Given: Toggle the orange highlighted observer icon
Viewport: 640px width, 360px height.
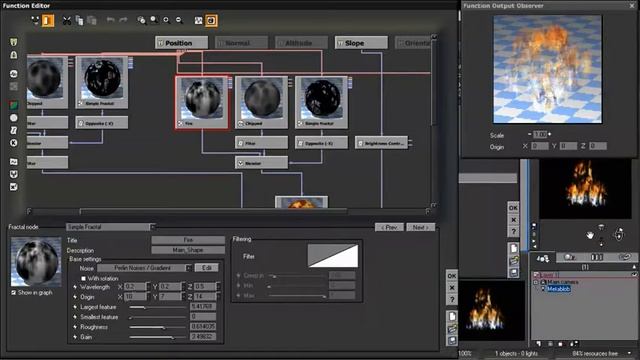Looking at the screenshot, I should (211, 20).
